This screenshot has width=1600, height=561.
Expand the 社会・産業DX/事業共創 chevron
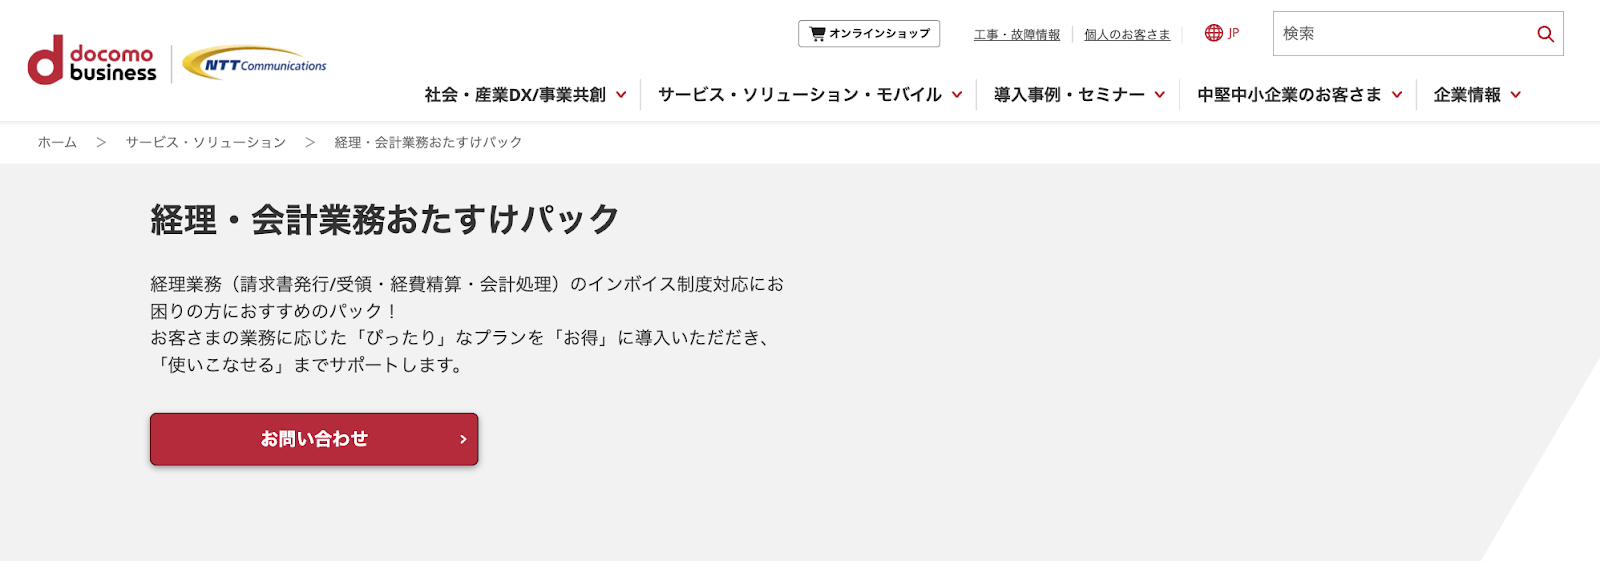click(x=621, y=95)
